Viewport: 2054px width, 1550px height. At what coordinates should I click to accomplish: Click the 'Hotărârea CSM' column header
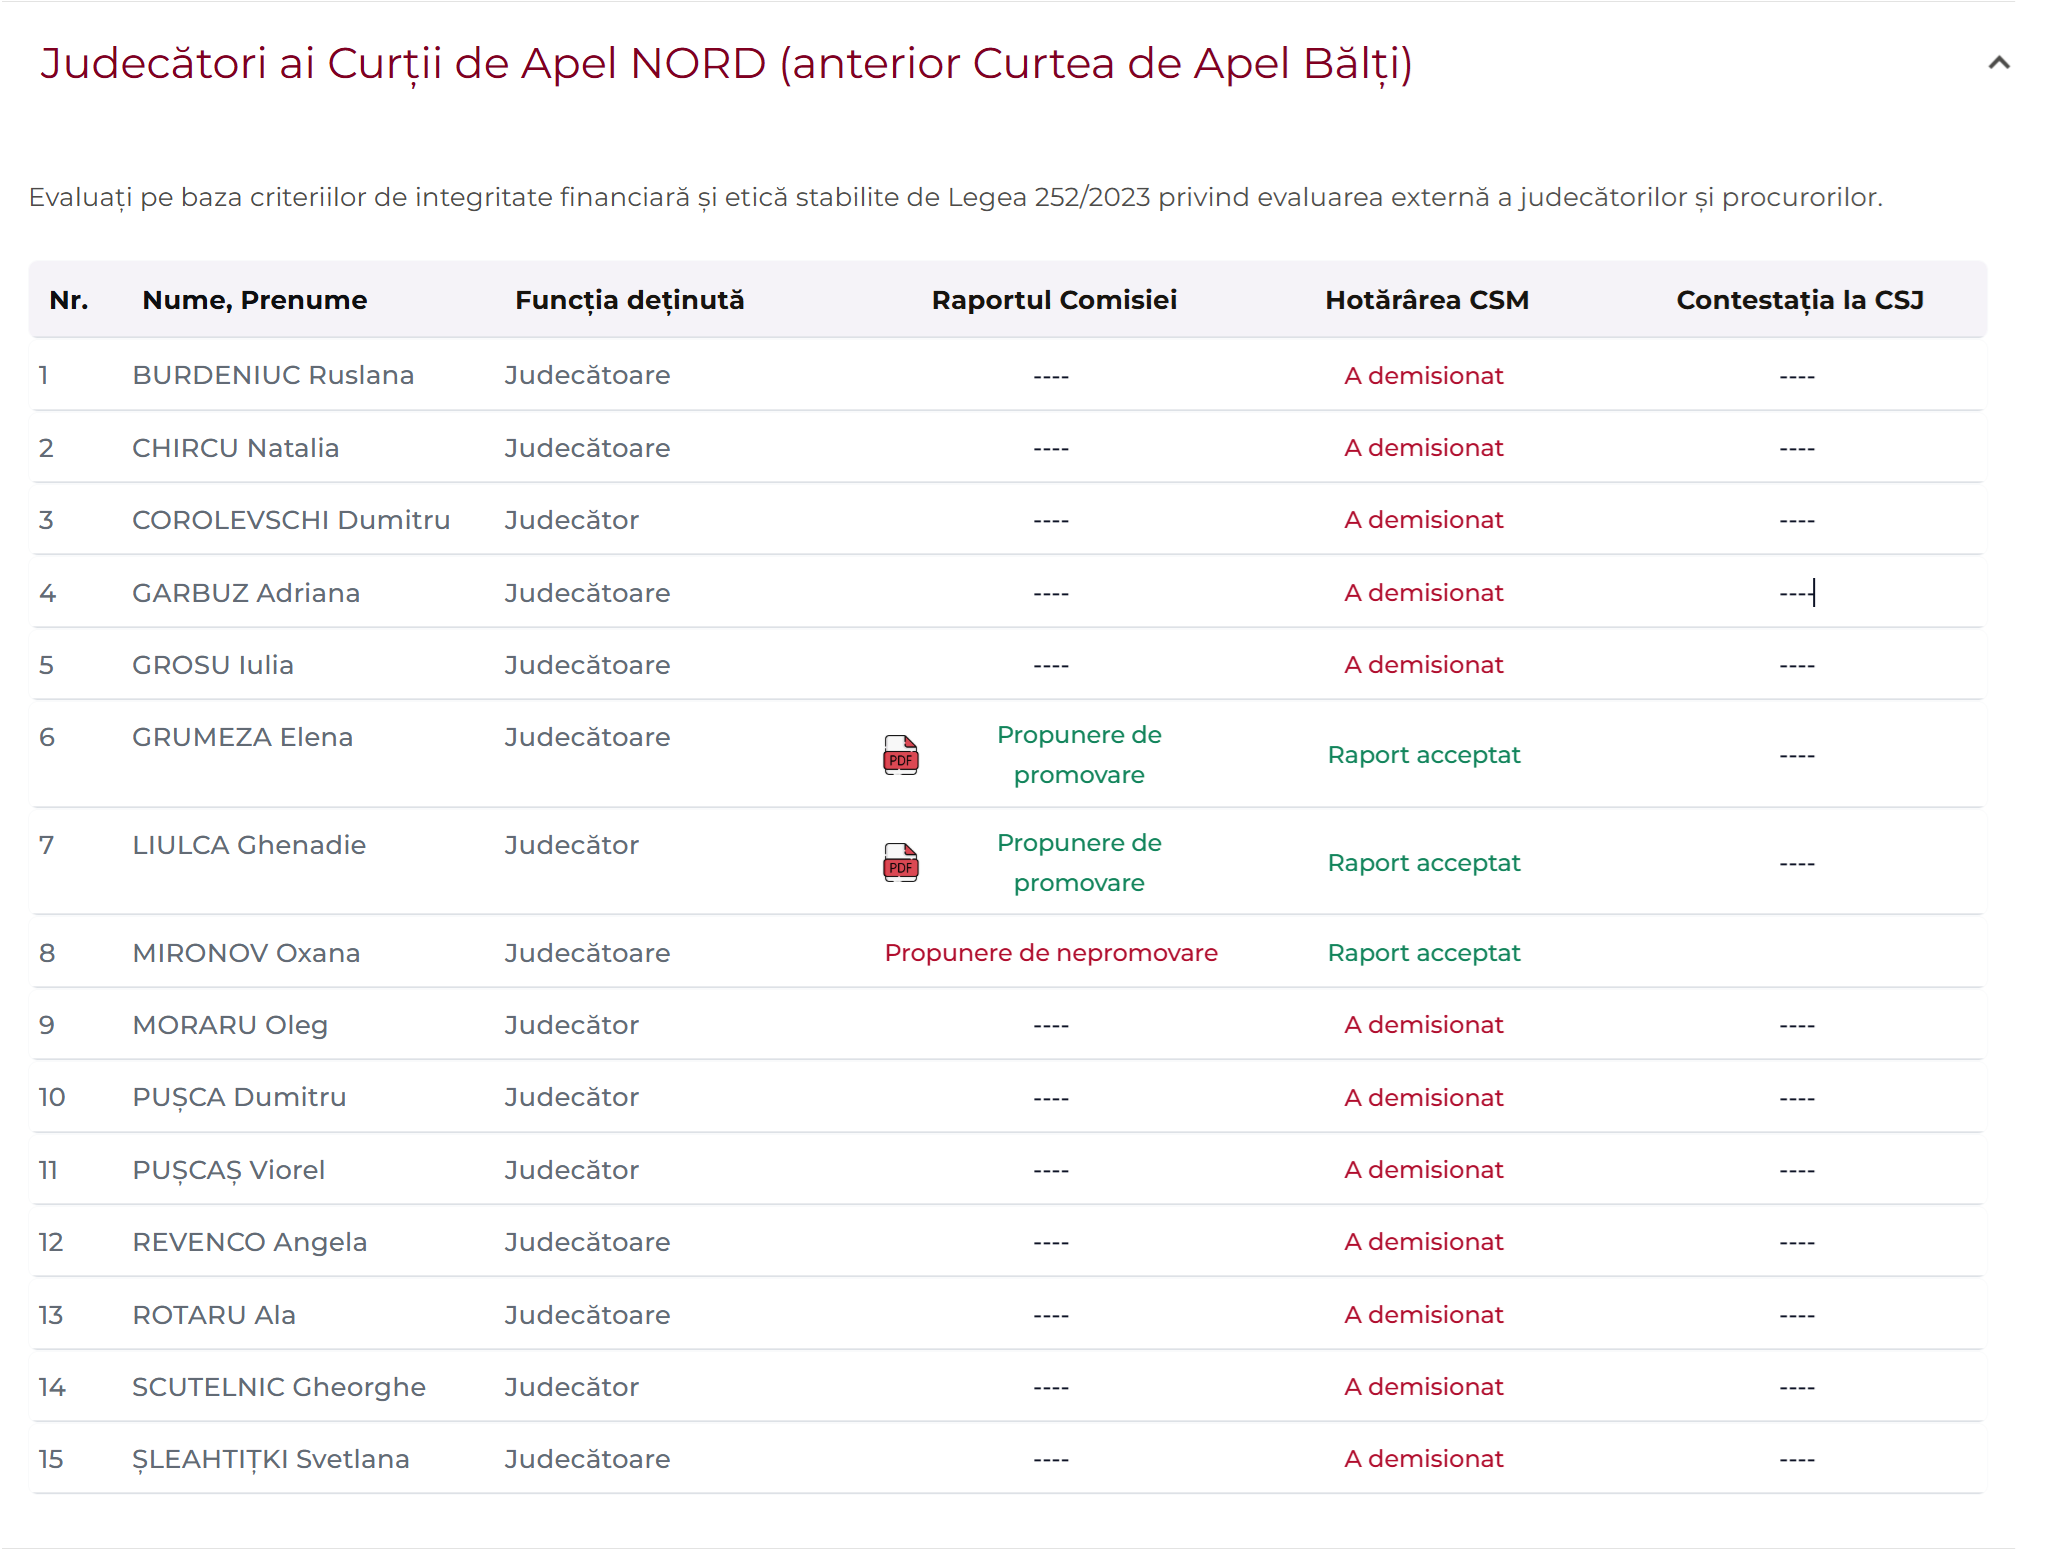pos(1426,300)
